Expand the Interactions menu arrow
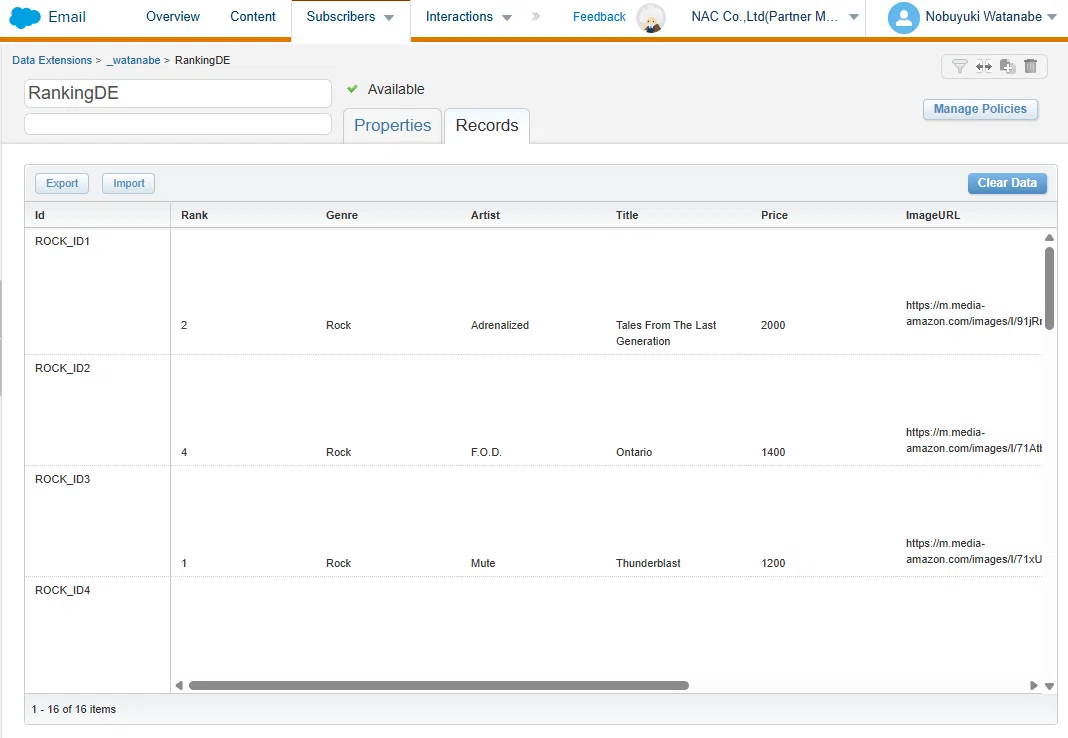 click(507, 18)
